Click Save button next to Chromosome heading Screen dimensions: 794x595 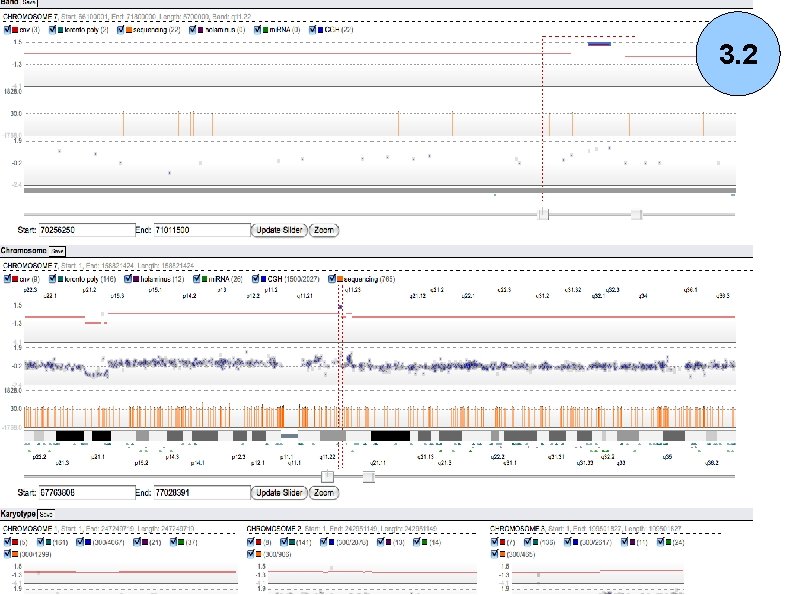tap(57, 251)
